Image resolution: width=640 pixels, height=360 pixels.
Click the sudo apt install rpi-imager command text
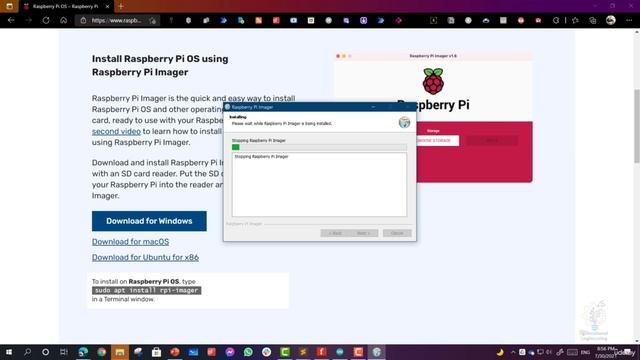click(147, 290)
